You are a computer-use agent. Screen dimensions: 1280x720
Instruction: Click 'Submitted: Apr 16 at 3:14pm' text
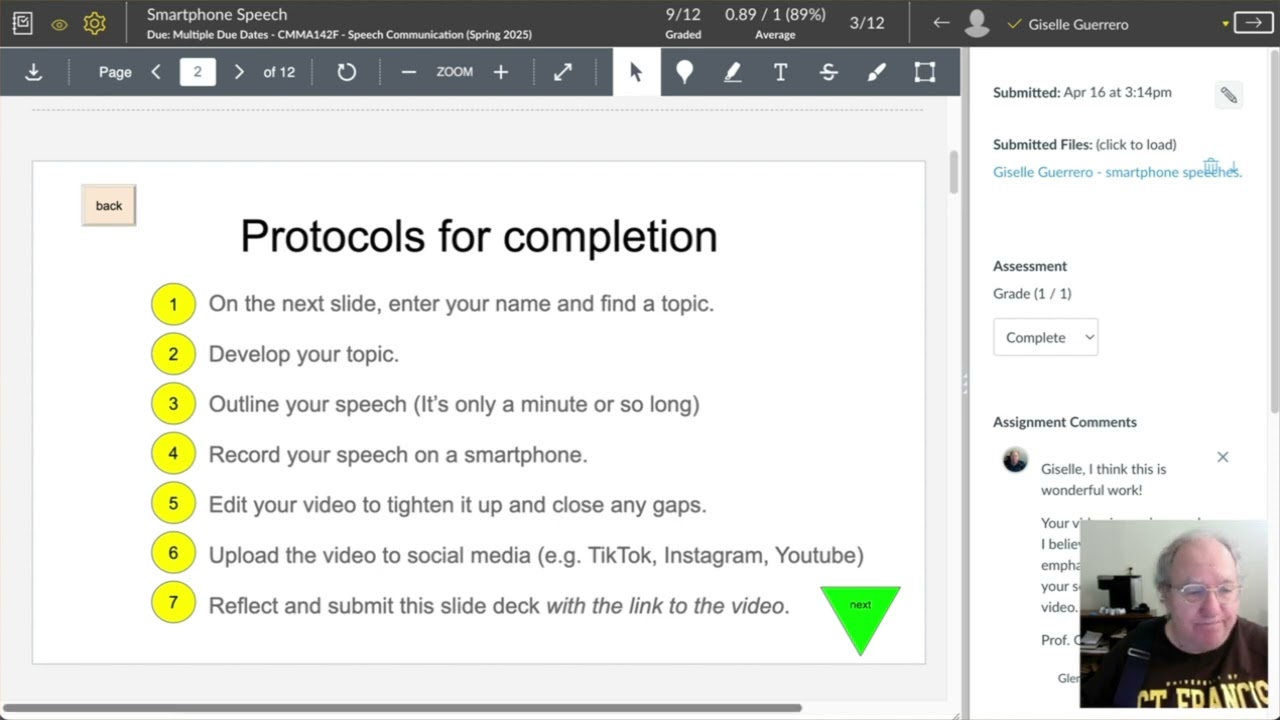point(1082,92)
